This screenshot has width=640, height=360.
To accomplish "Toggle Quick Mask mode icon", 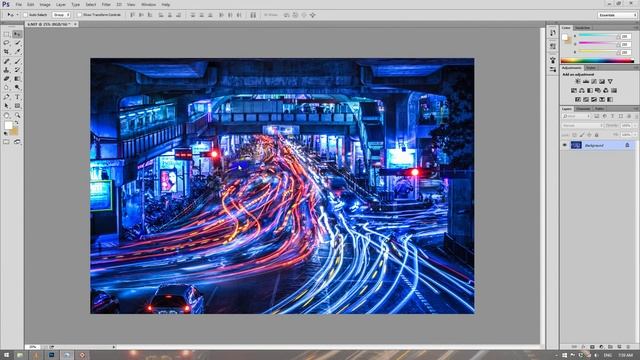I will pyautogui.click(x=7, y=142).
